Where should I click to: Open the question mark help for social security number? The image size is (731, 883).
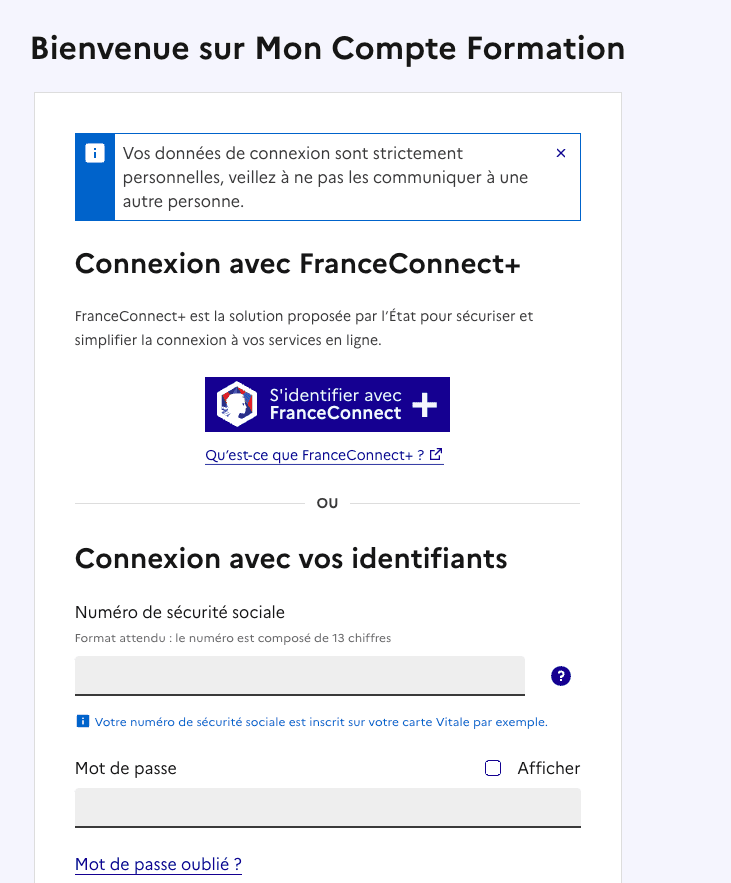561,676
